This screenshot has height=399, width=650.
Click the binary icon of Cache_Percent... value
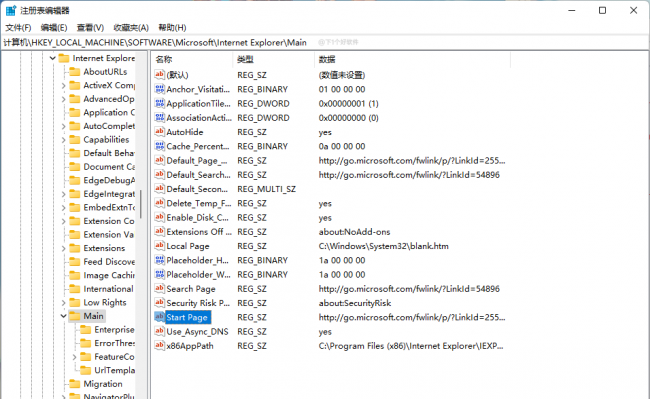pyautogui.click(x=160, y=146)
